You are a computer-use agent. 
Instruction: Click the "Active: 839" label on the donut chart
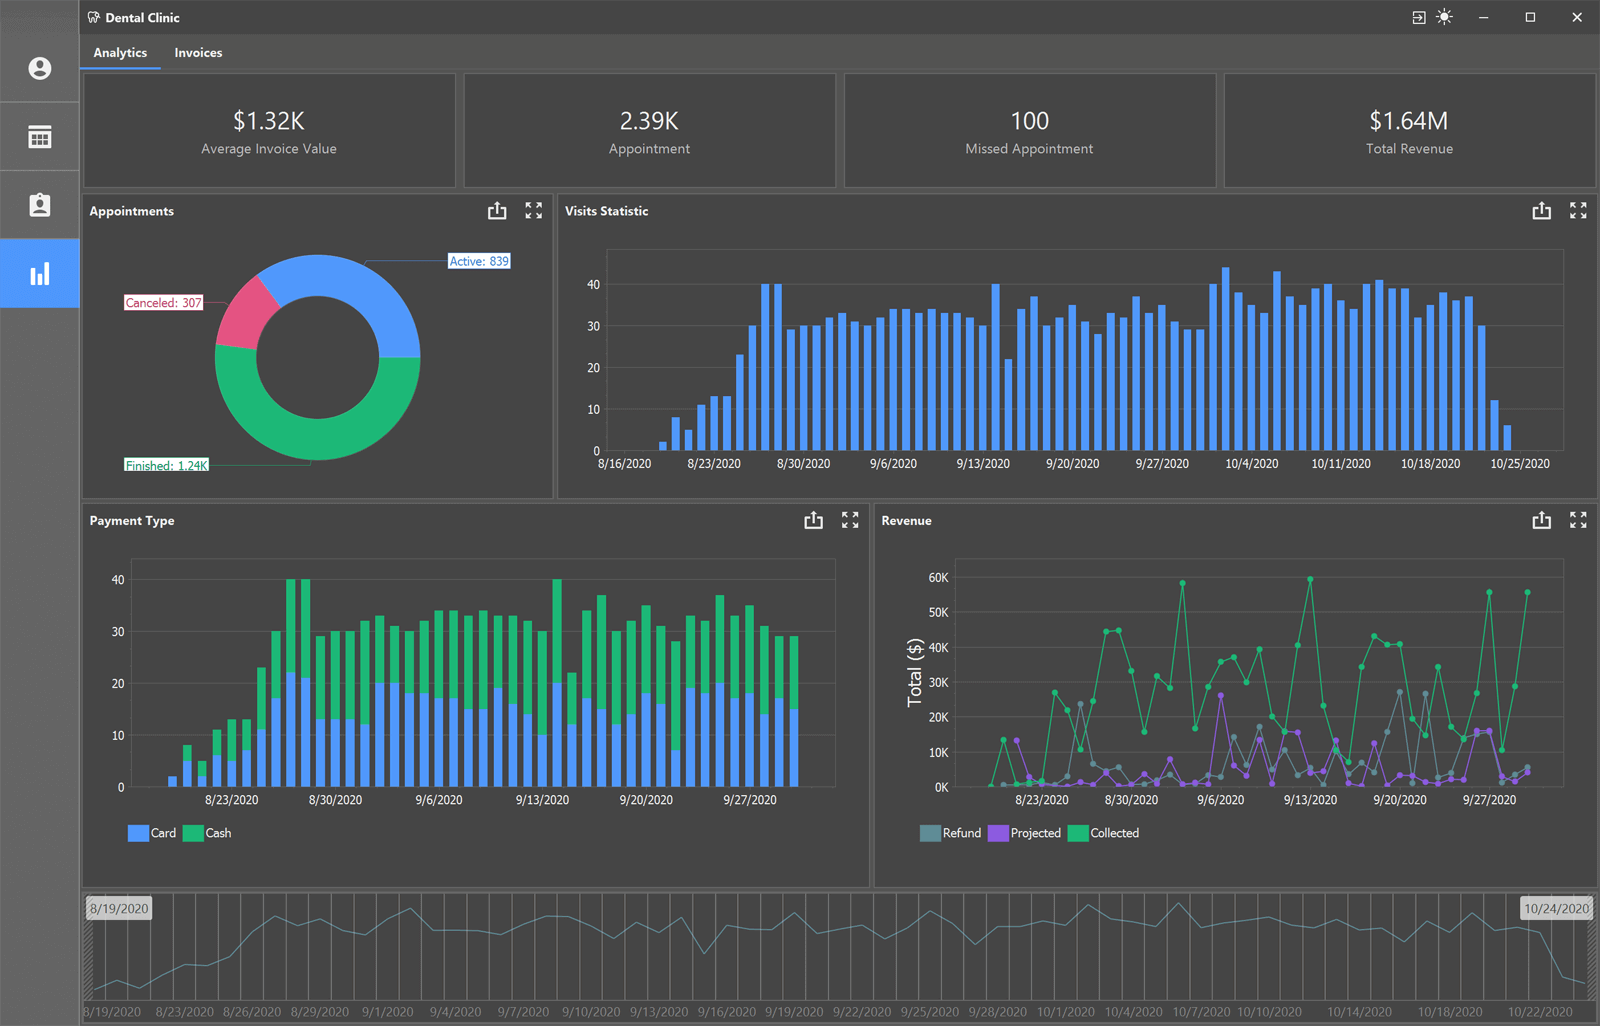pyautogui.click(x=479, y=260)
